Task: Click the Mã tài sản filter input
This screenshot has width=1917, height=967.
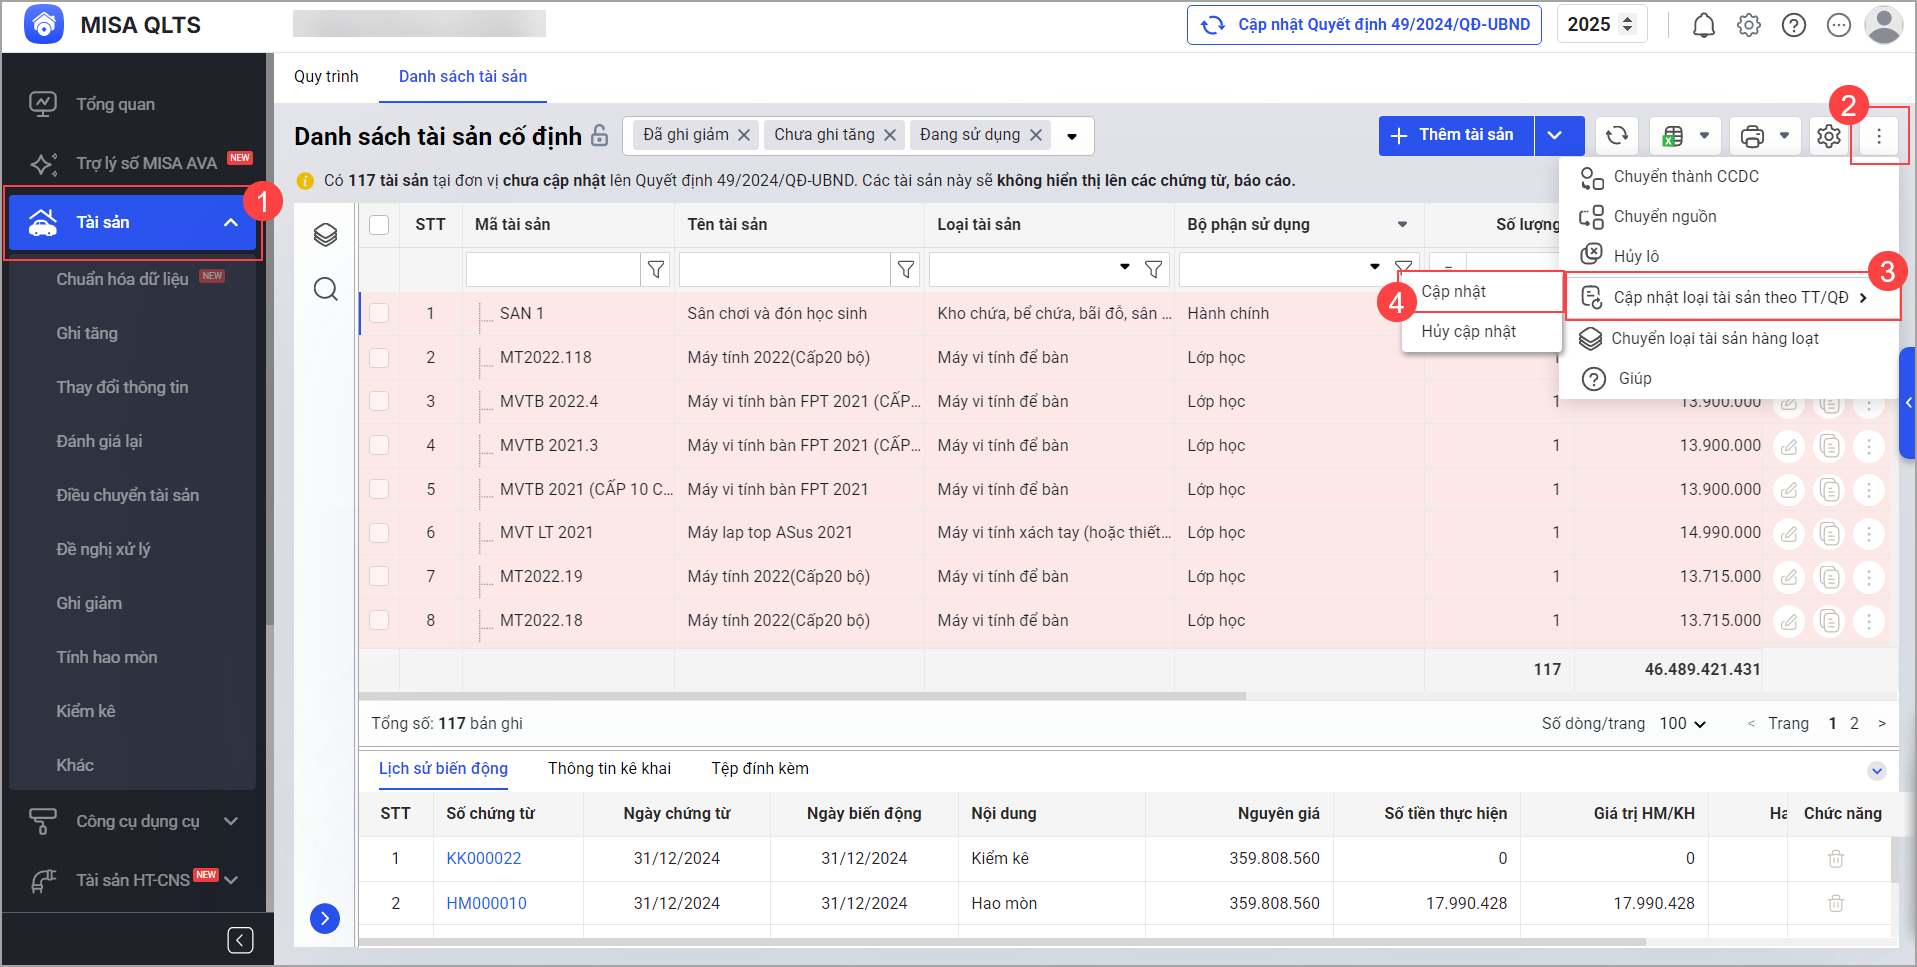Action: click(553, 269)
